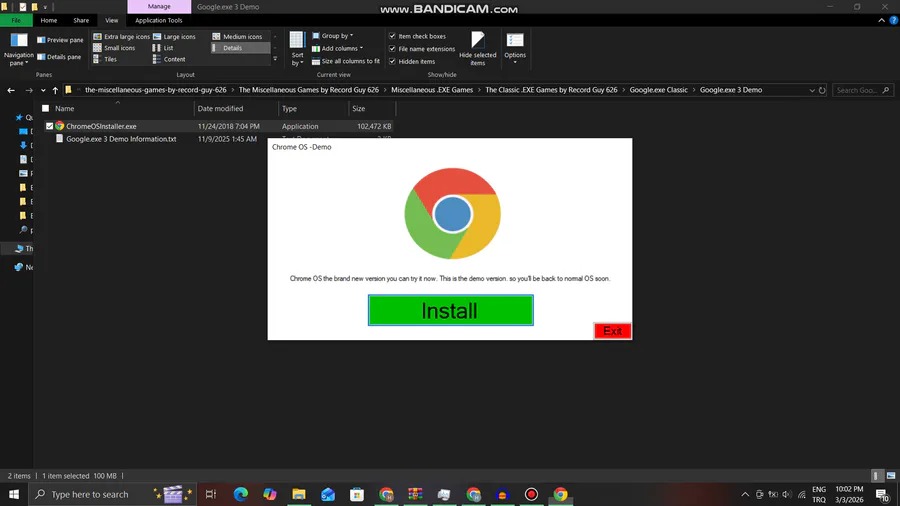Open Bandicam recorder taskbar icon

531,494
